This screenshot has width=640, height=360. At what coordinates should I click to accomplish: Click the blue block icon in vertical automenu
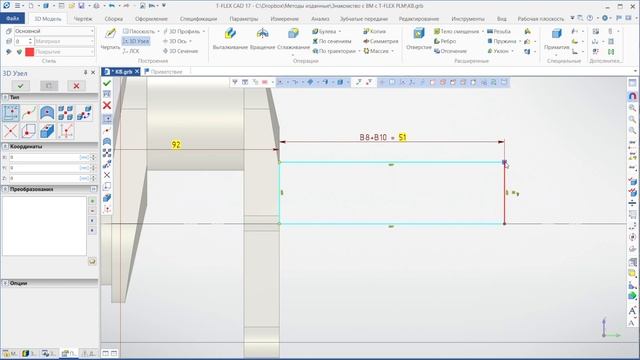107,198
